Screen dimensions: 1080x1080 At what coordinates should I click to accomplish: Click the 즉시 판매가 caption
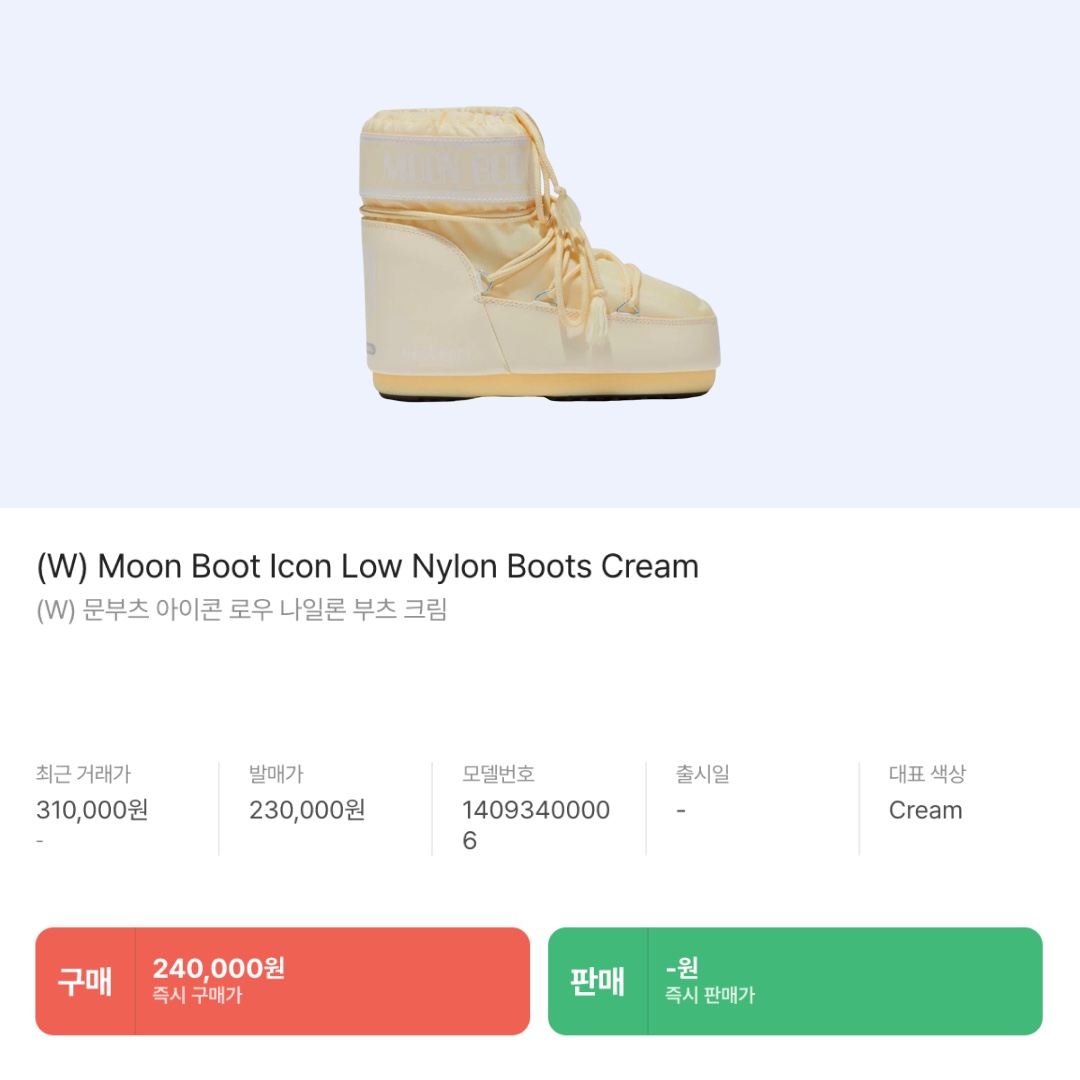(x=710, y=996)
